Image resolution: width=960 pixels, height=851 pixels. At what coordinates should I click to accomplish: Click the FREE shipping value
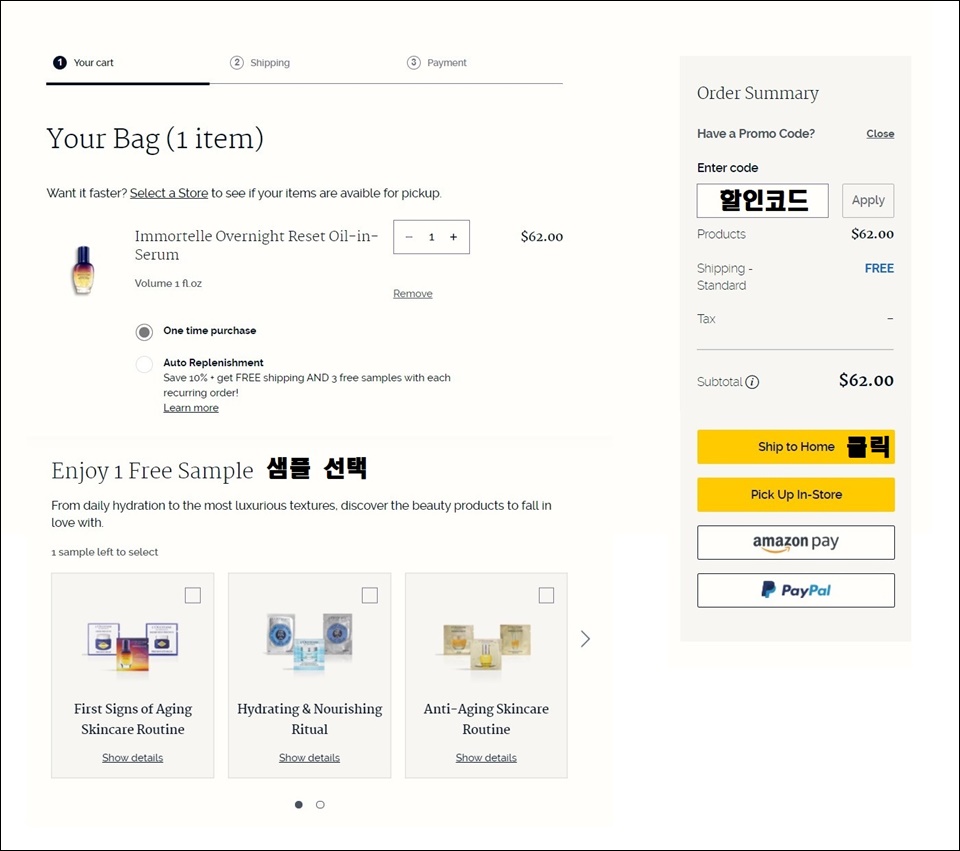pyautogui.click(x=879, y=268)
